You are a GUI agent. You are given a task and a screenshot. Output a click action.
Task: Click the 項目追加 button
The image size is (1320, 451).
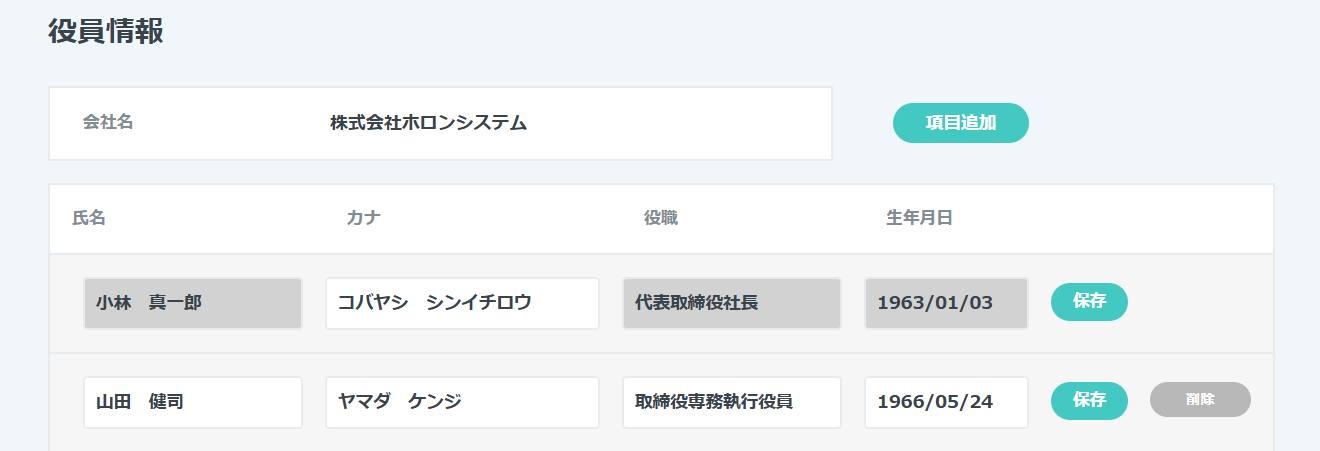pyautogui.click(x=960, y=123)
